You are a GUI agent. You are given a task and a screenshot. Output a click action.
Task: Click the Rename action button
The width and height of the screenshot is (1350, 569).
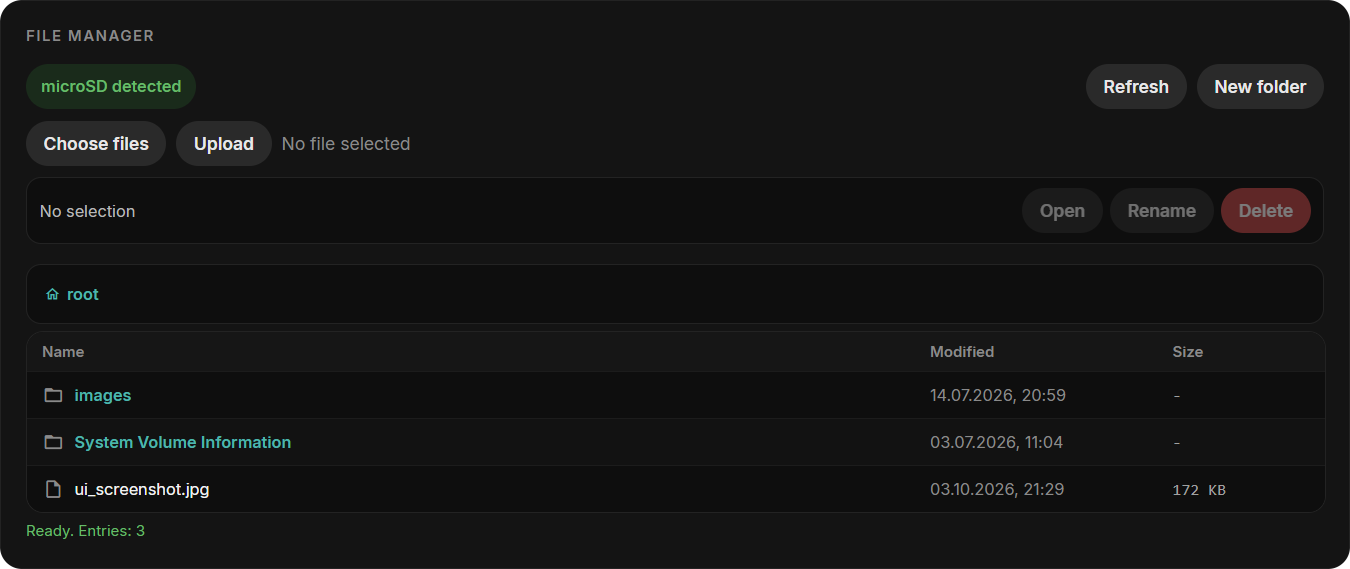tap(1162, 211)
